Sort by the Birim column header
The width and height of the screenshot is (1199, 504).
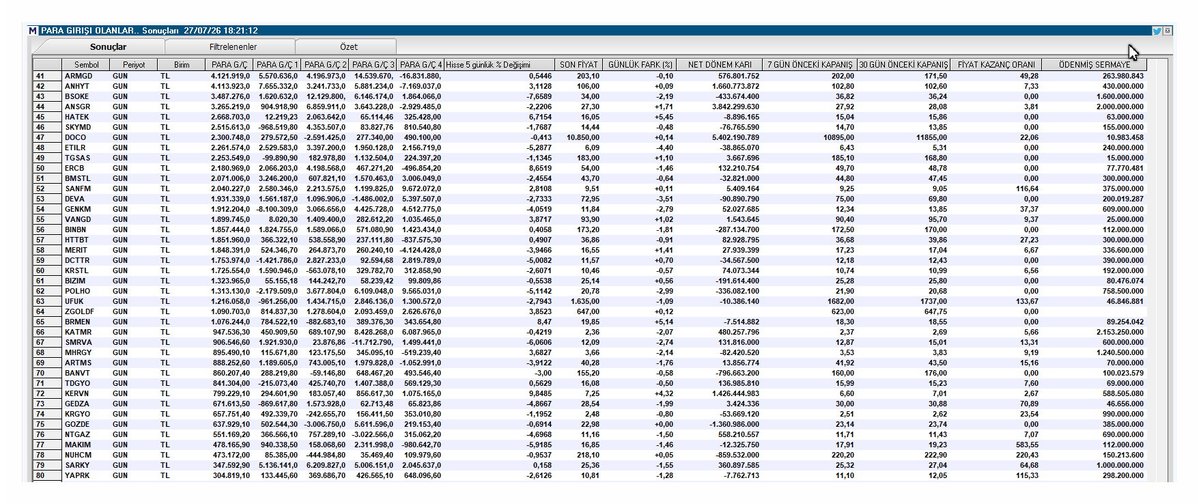coord(181,65)
